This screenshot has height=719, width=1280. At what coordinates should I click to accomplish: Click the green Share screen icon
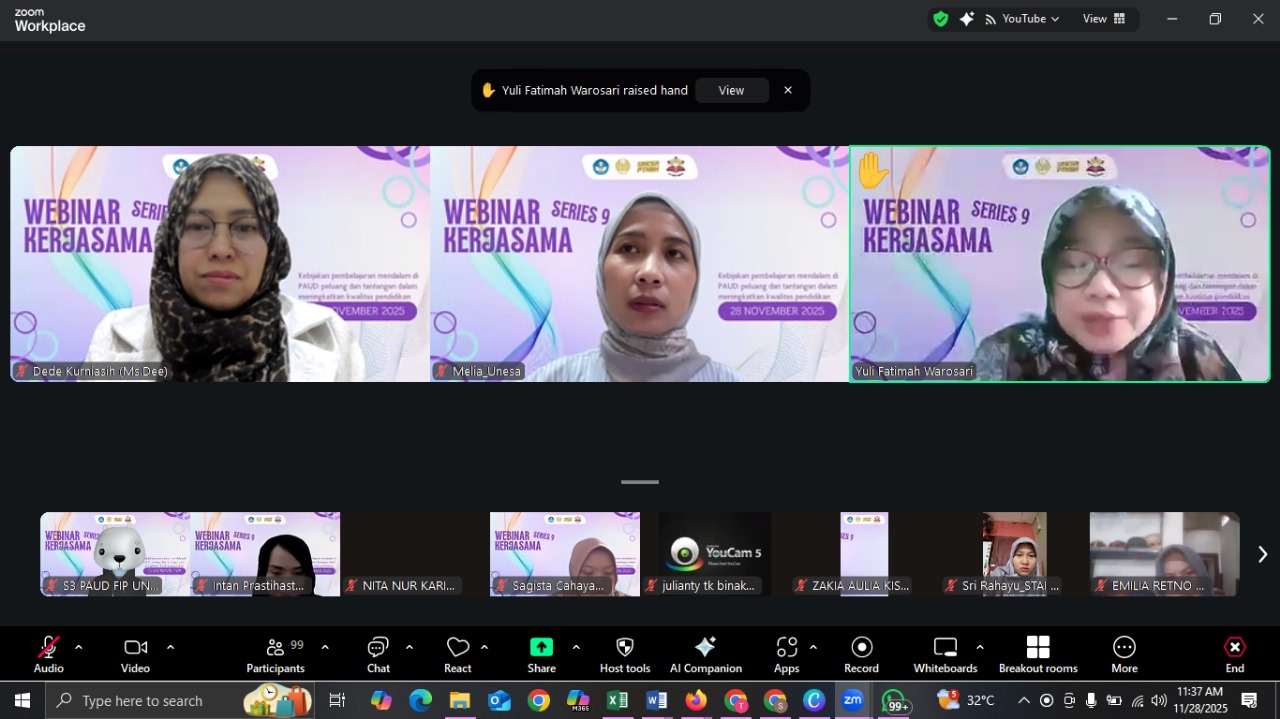click(x=541, y=647)
